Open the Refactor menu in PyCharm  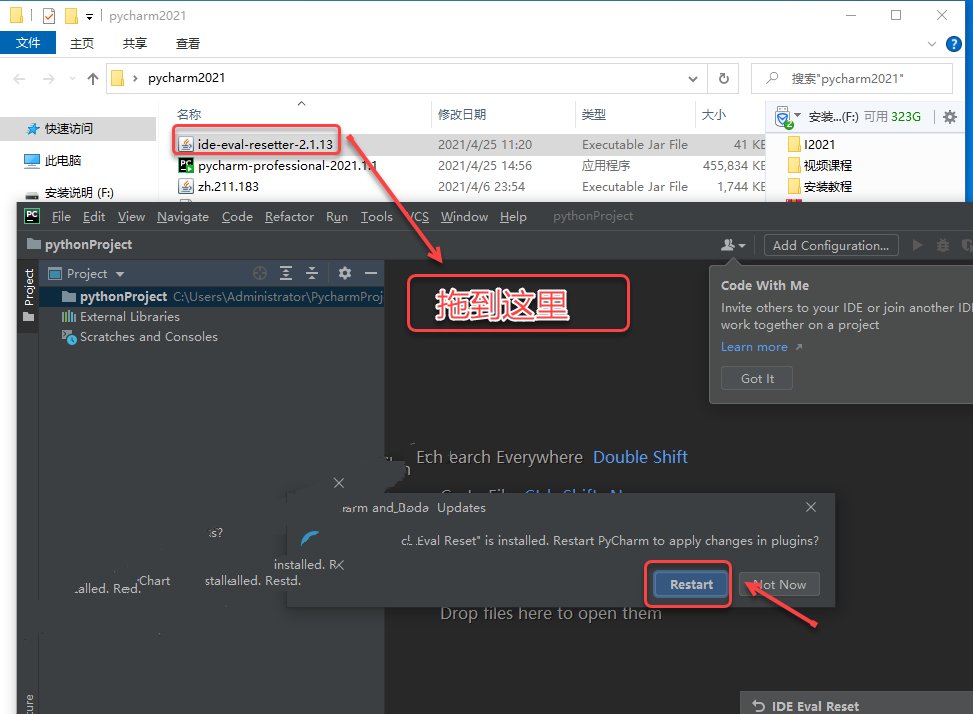[289, 216]
